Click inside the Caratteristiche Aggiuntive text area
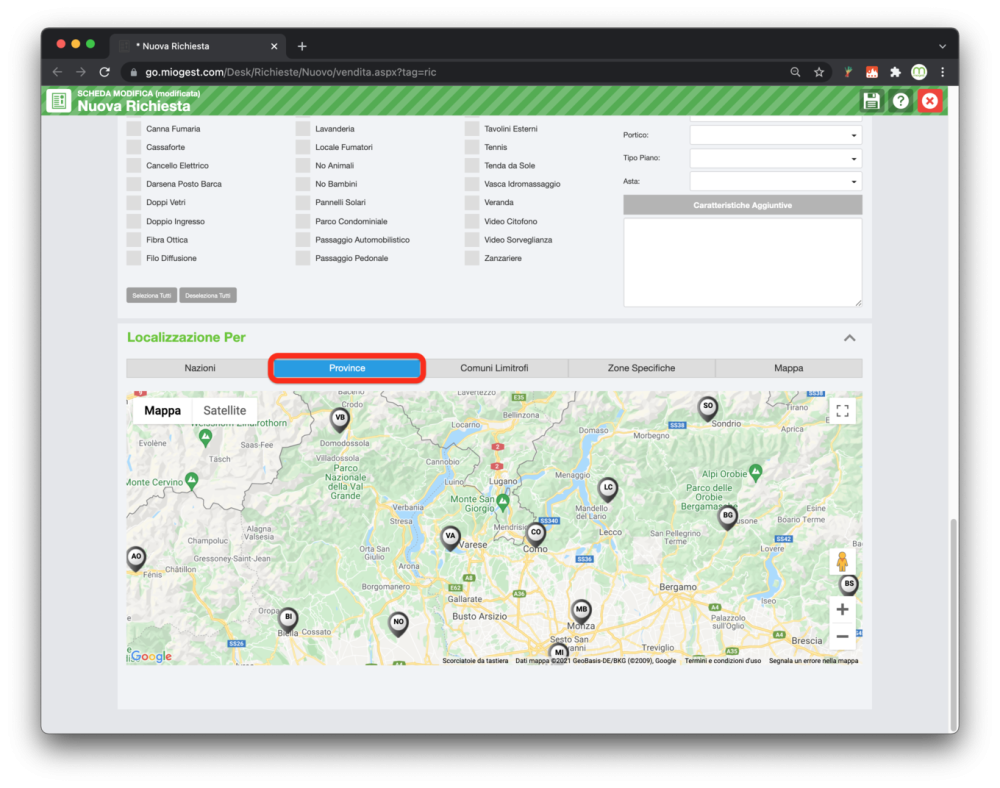Screen dimensions: 1000x788 point(742,263)
